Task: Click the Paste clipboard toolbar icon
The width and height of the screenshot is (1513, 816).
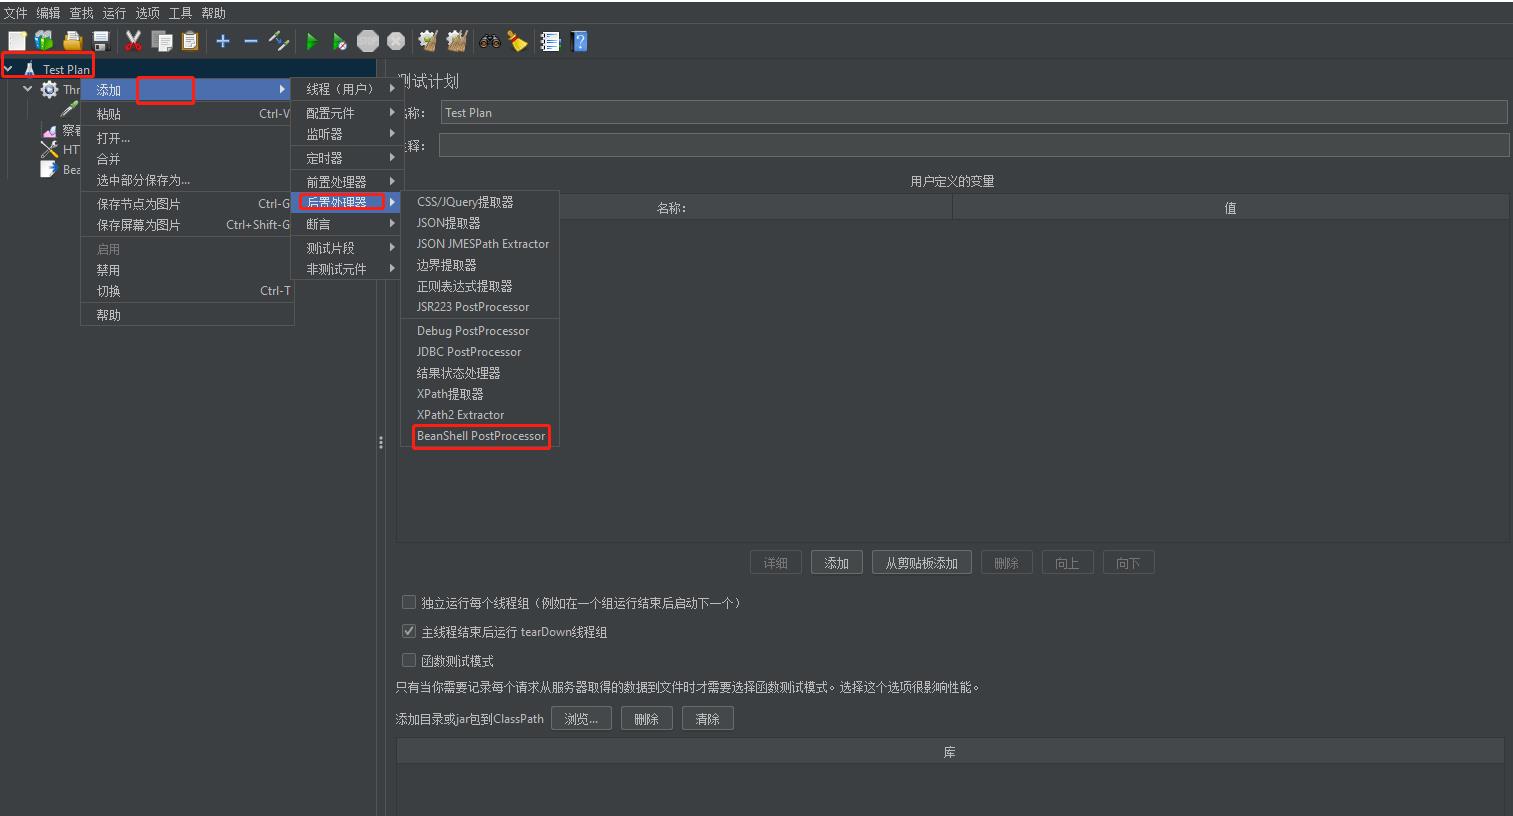Action: tap(189, 41)
